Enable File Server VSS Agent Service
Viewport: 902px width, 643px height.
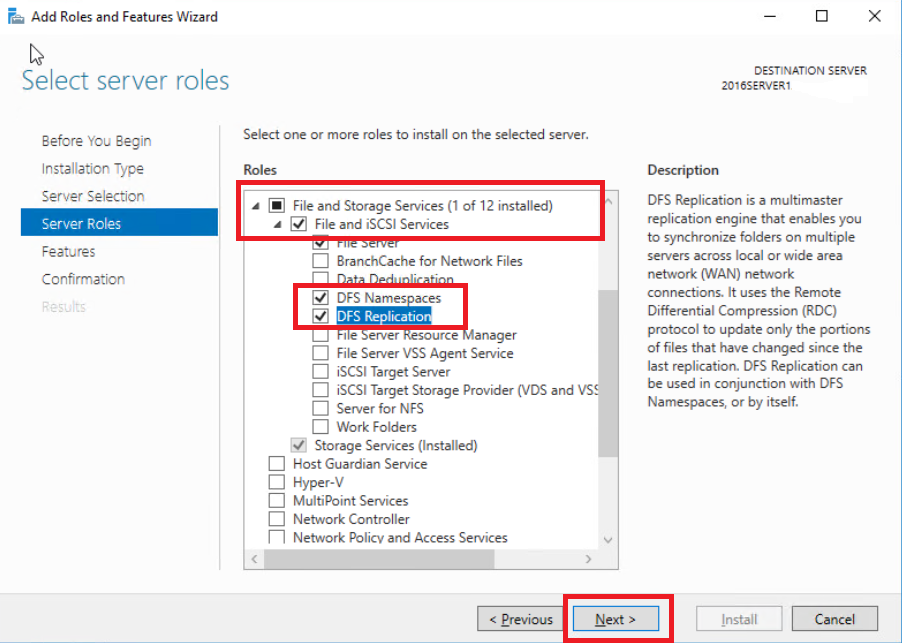pyautogui.click(x=320, y=353)
